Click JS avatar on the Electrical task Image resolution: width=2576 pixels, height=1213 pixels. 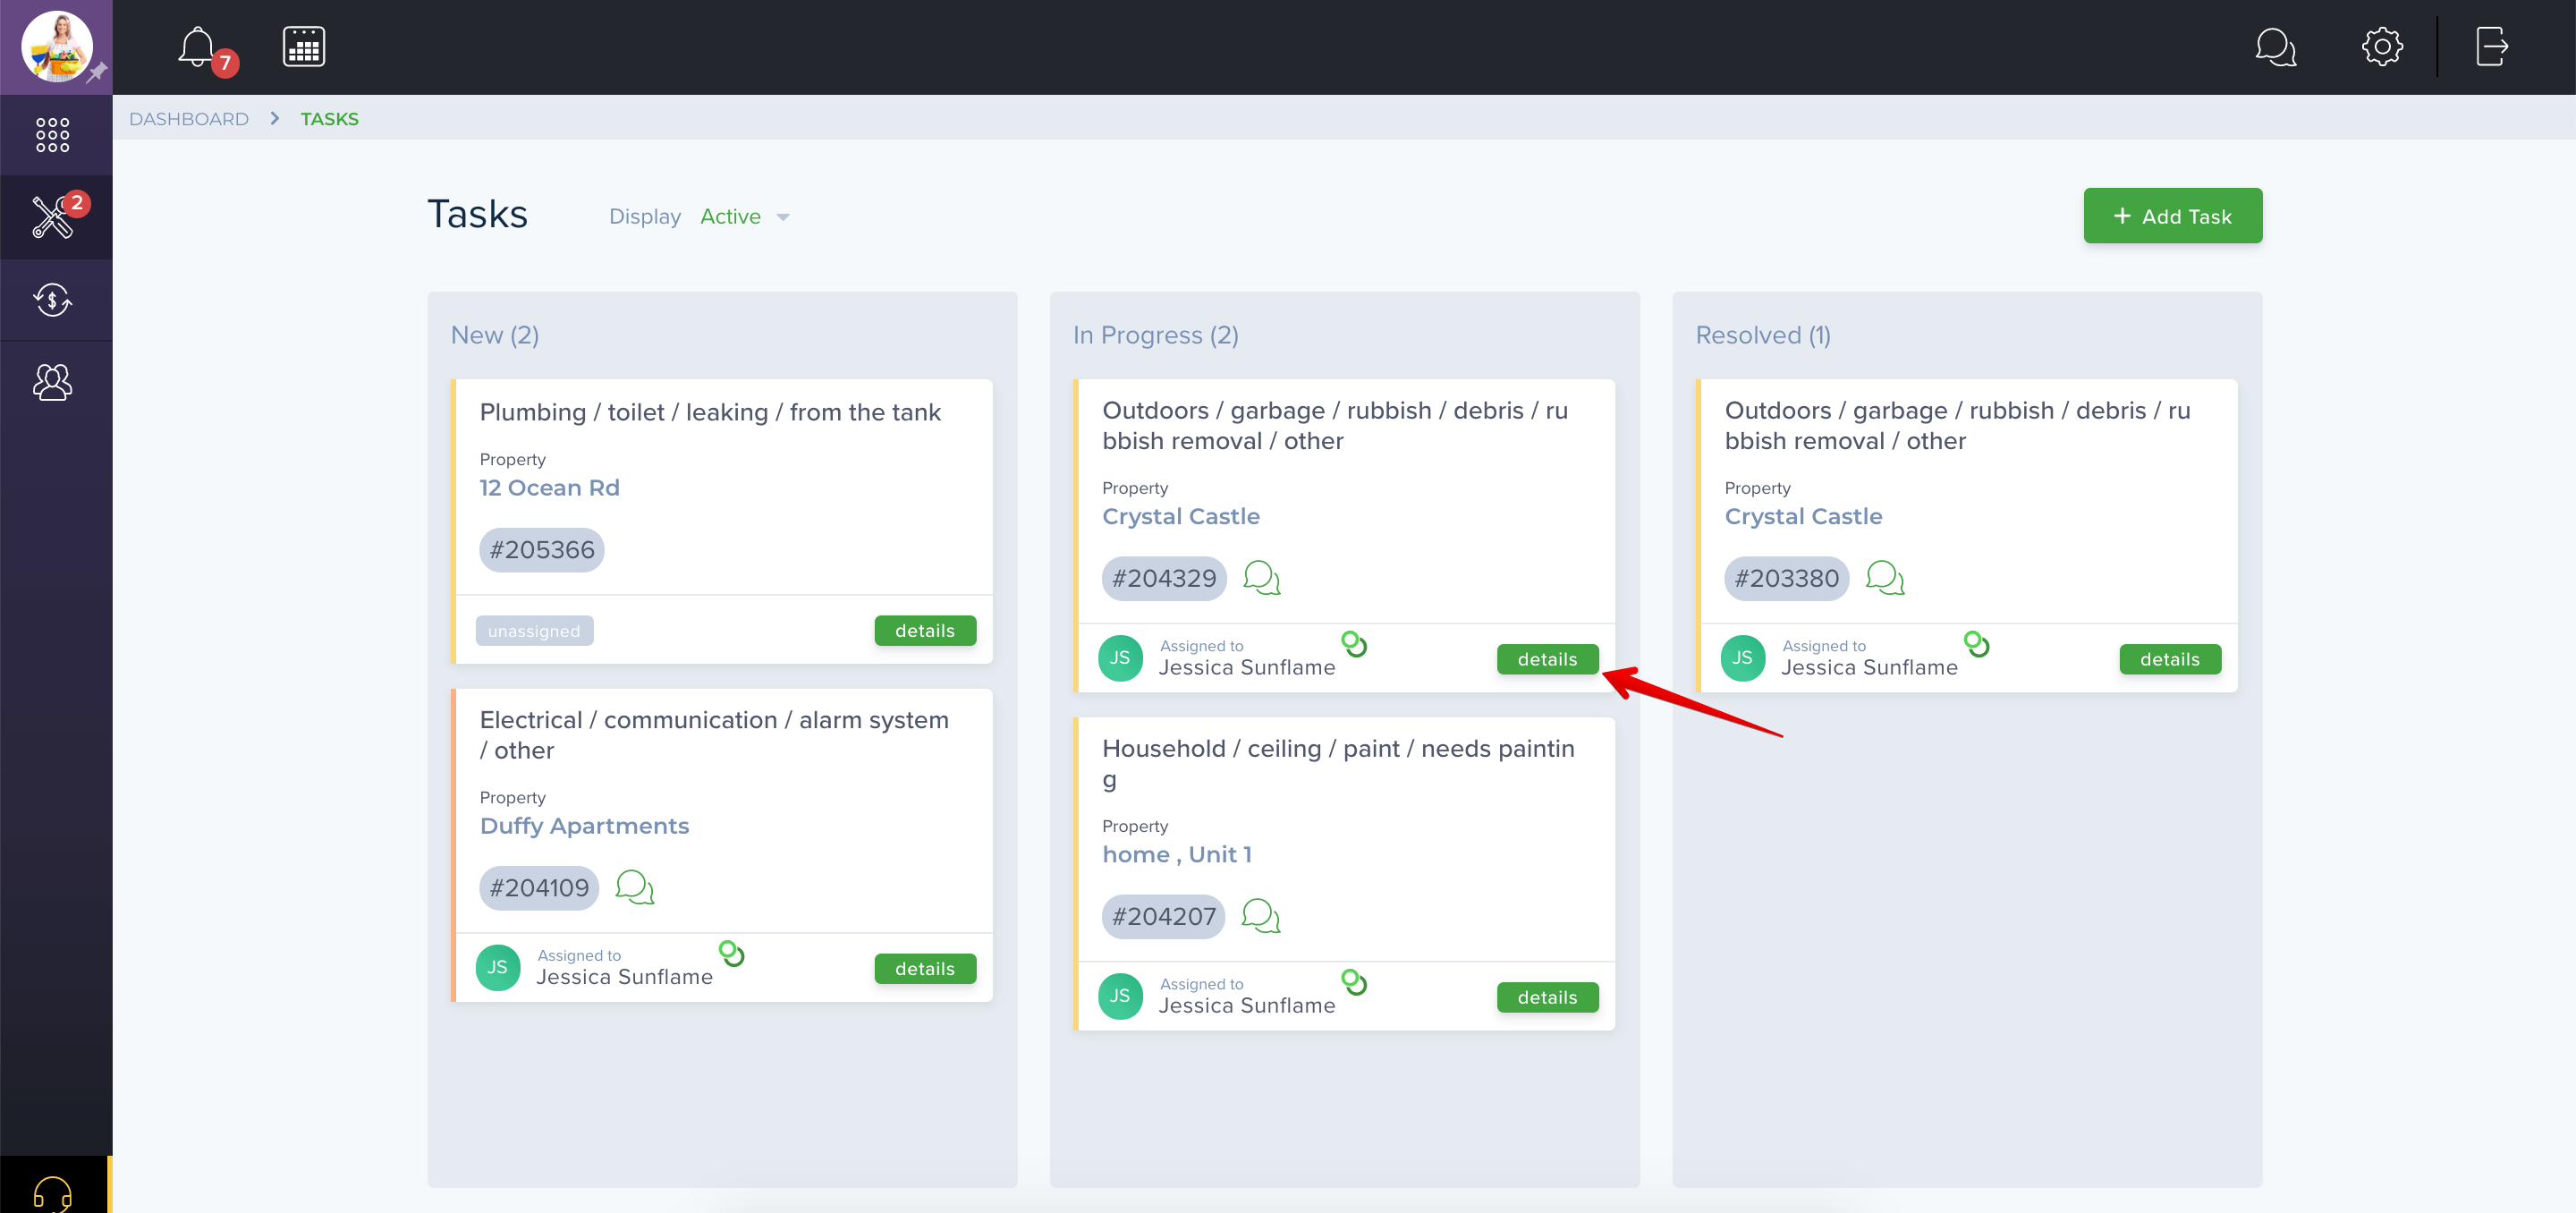pos(498,968)
